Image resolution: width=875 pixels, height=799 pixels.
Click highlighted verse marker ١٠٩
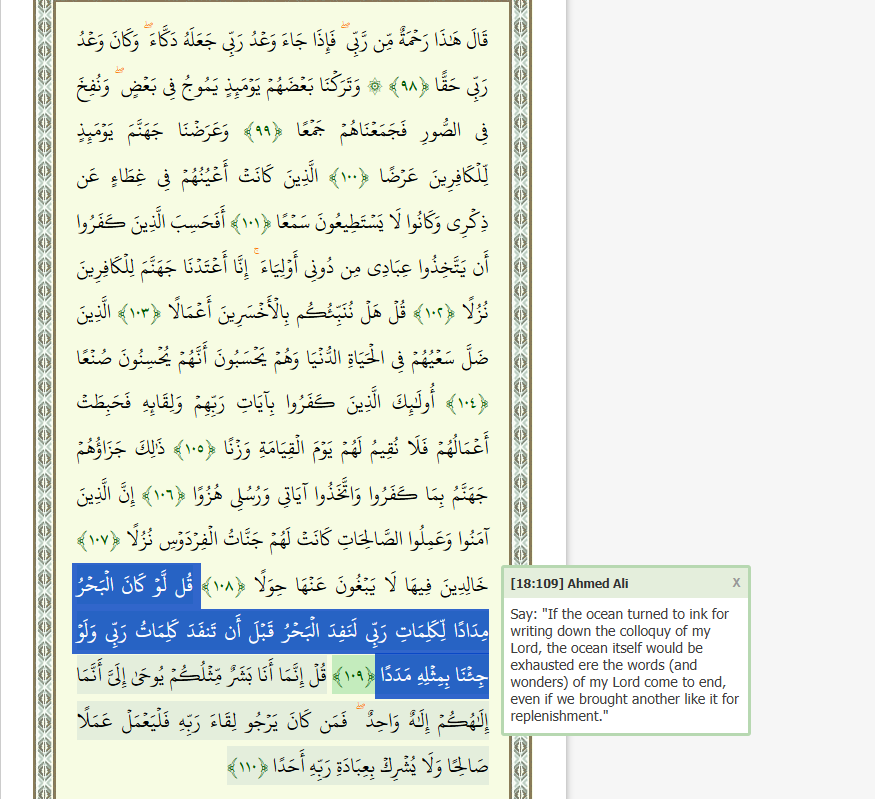point(353,676)
